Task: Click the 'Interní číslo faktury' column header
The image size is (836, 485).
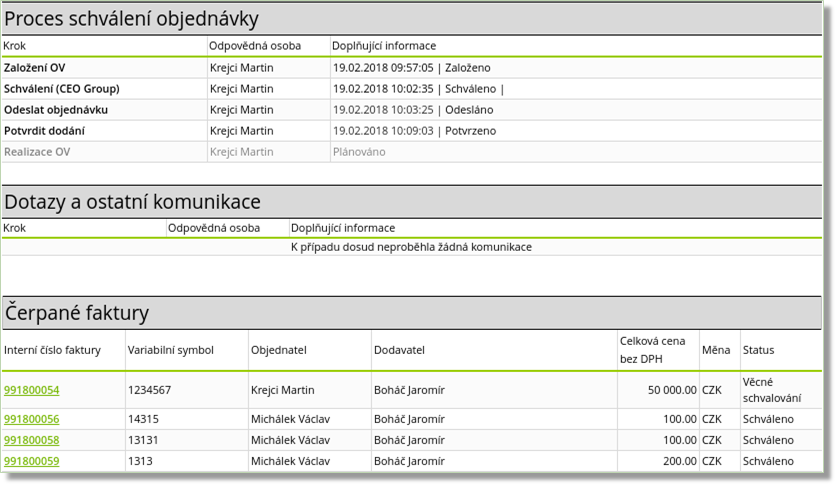Action: pyautogui.click(x=52, y=350)
